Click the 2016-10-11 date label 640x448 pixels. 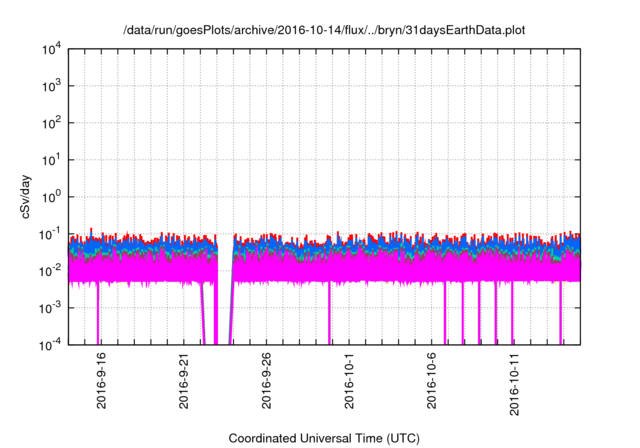[x=514, y=384]
